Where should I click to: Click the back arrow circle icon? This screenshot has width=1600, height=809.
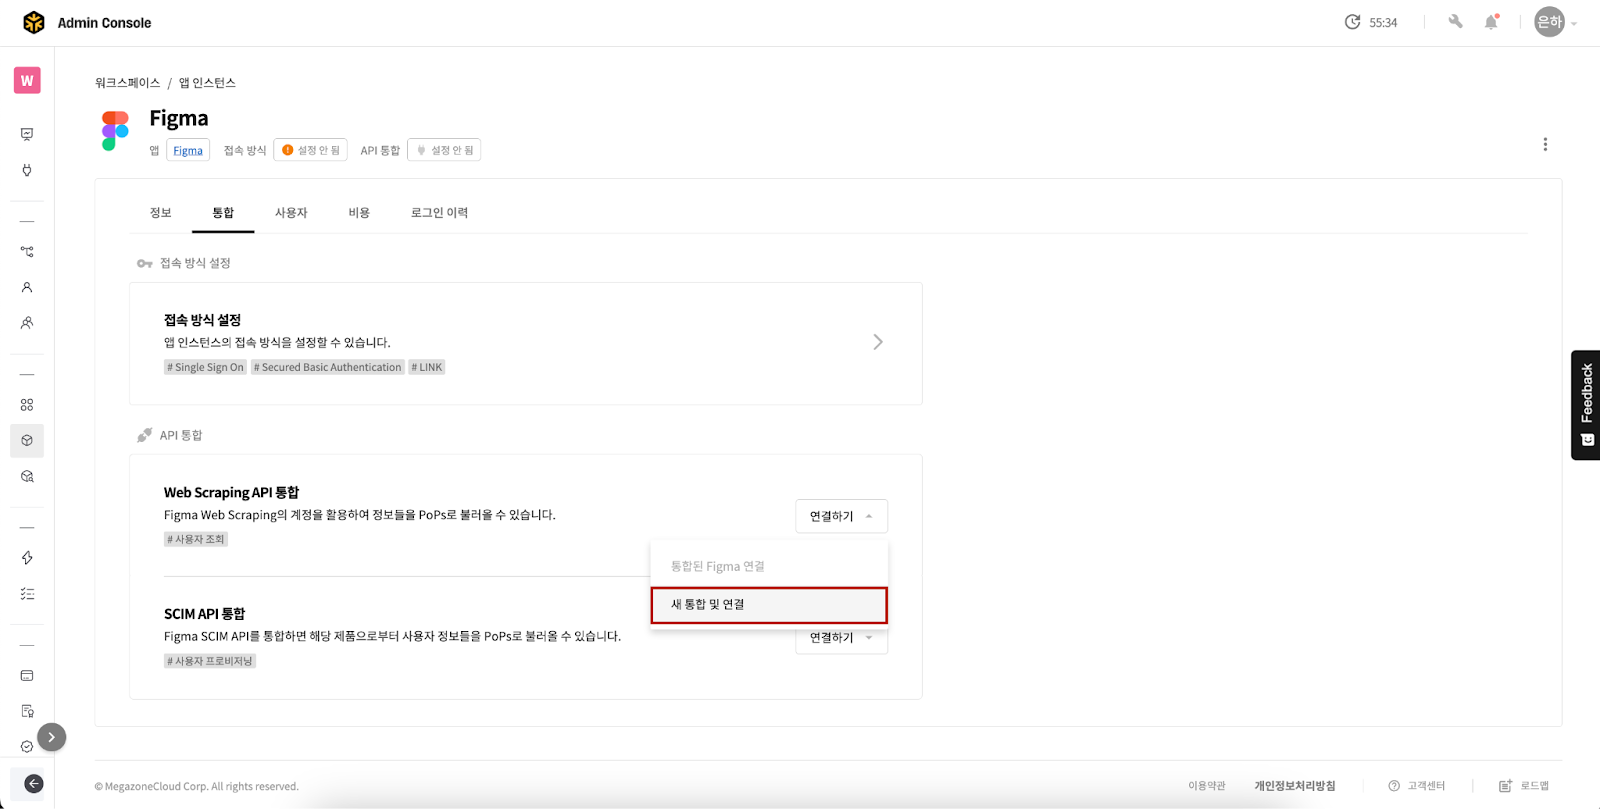point(33,783)
